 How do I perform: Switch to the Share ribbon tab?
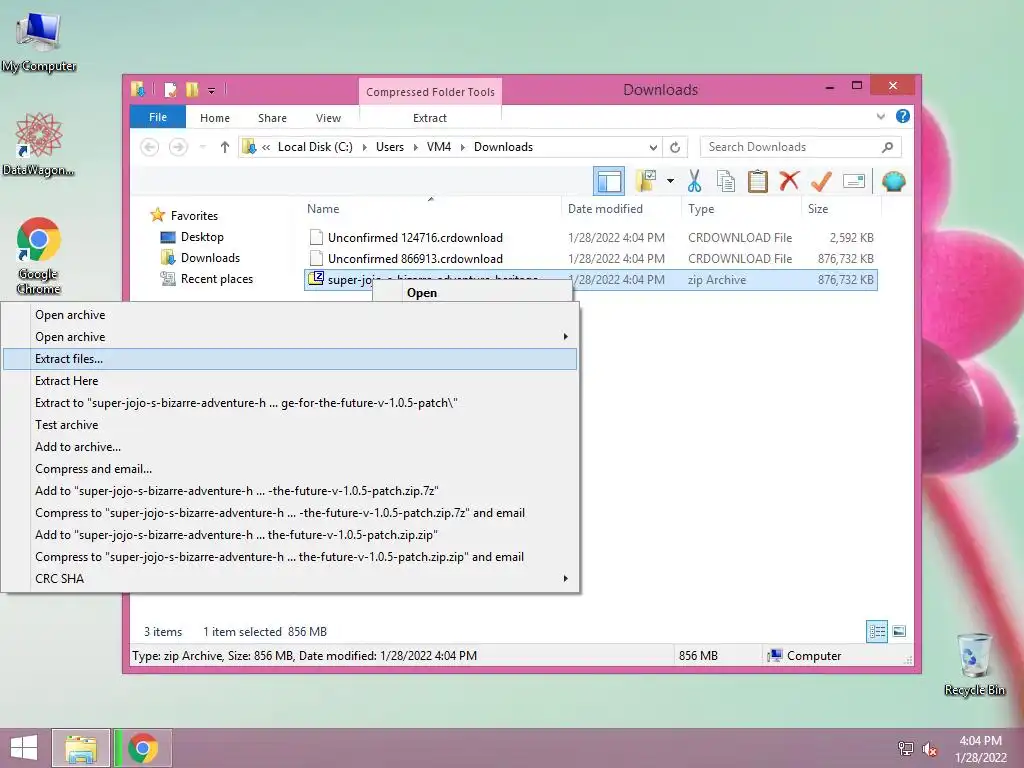click(x=272, y=118)
